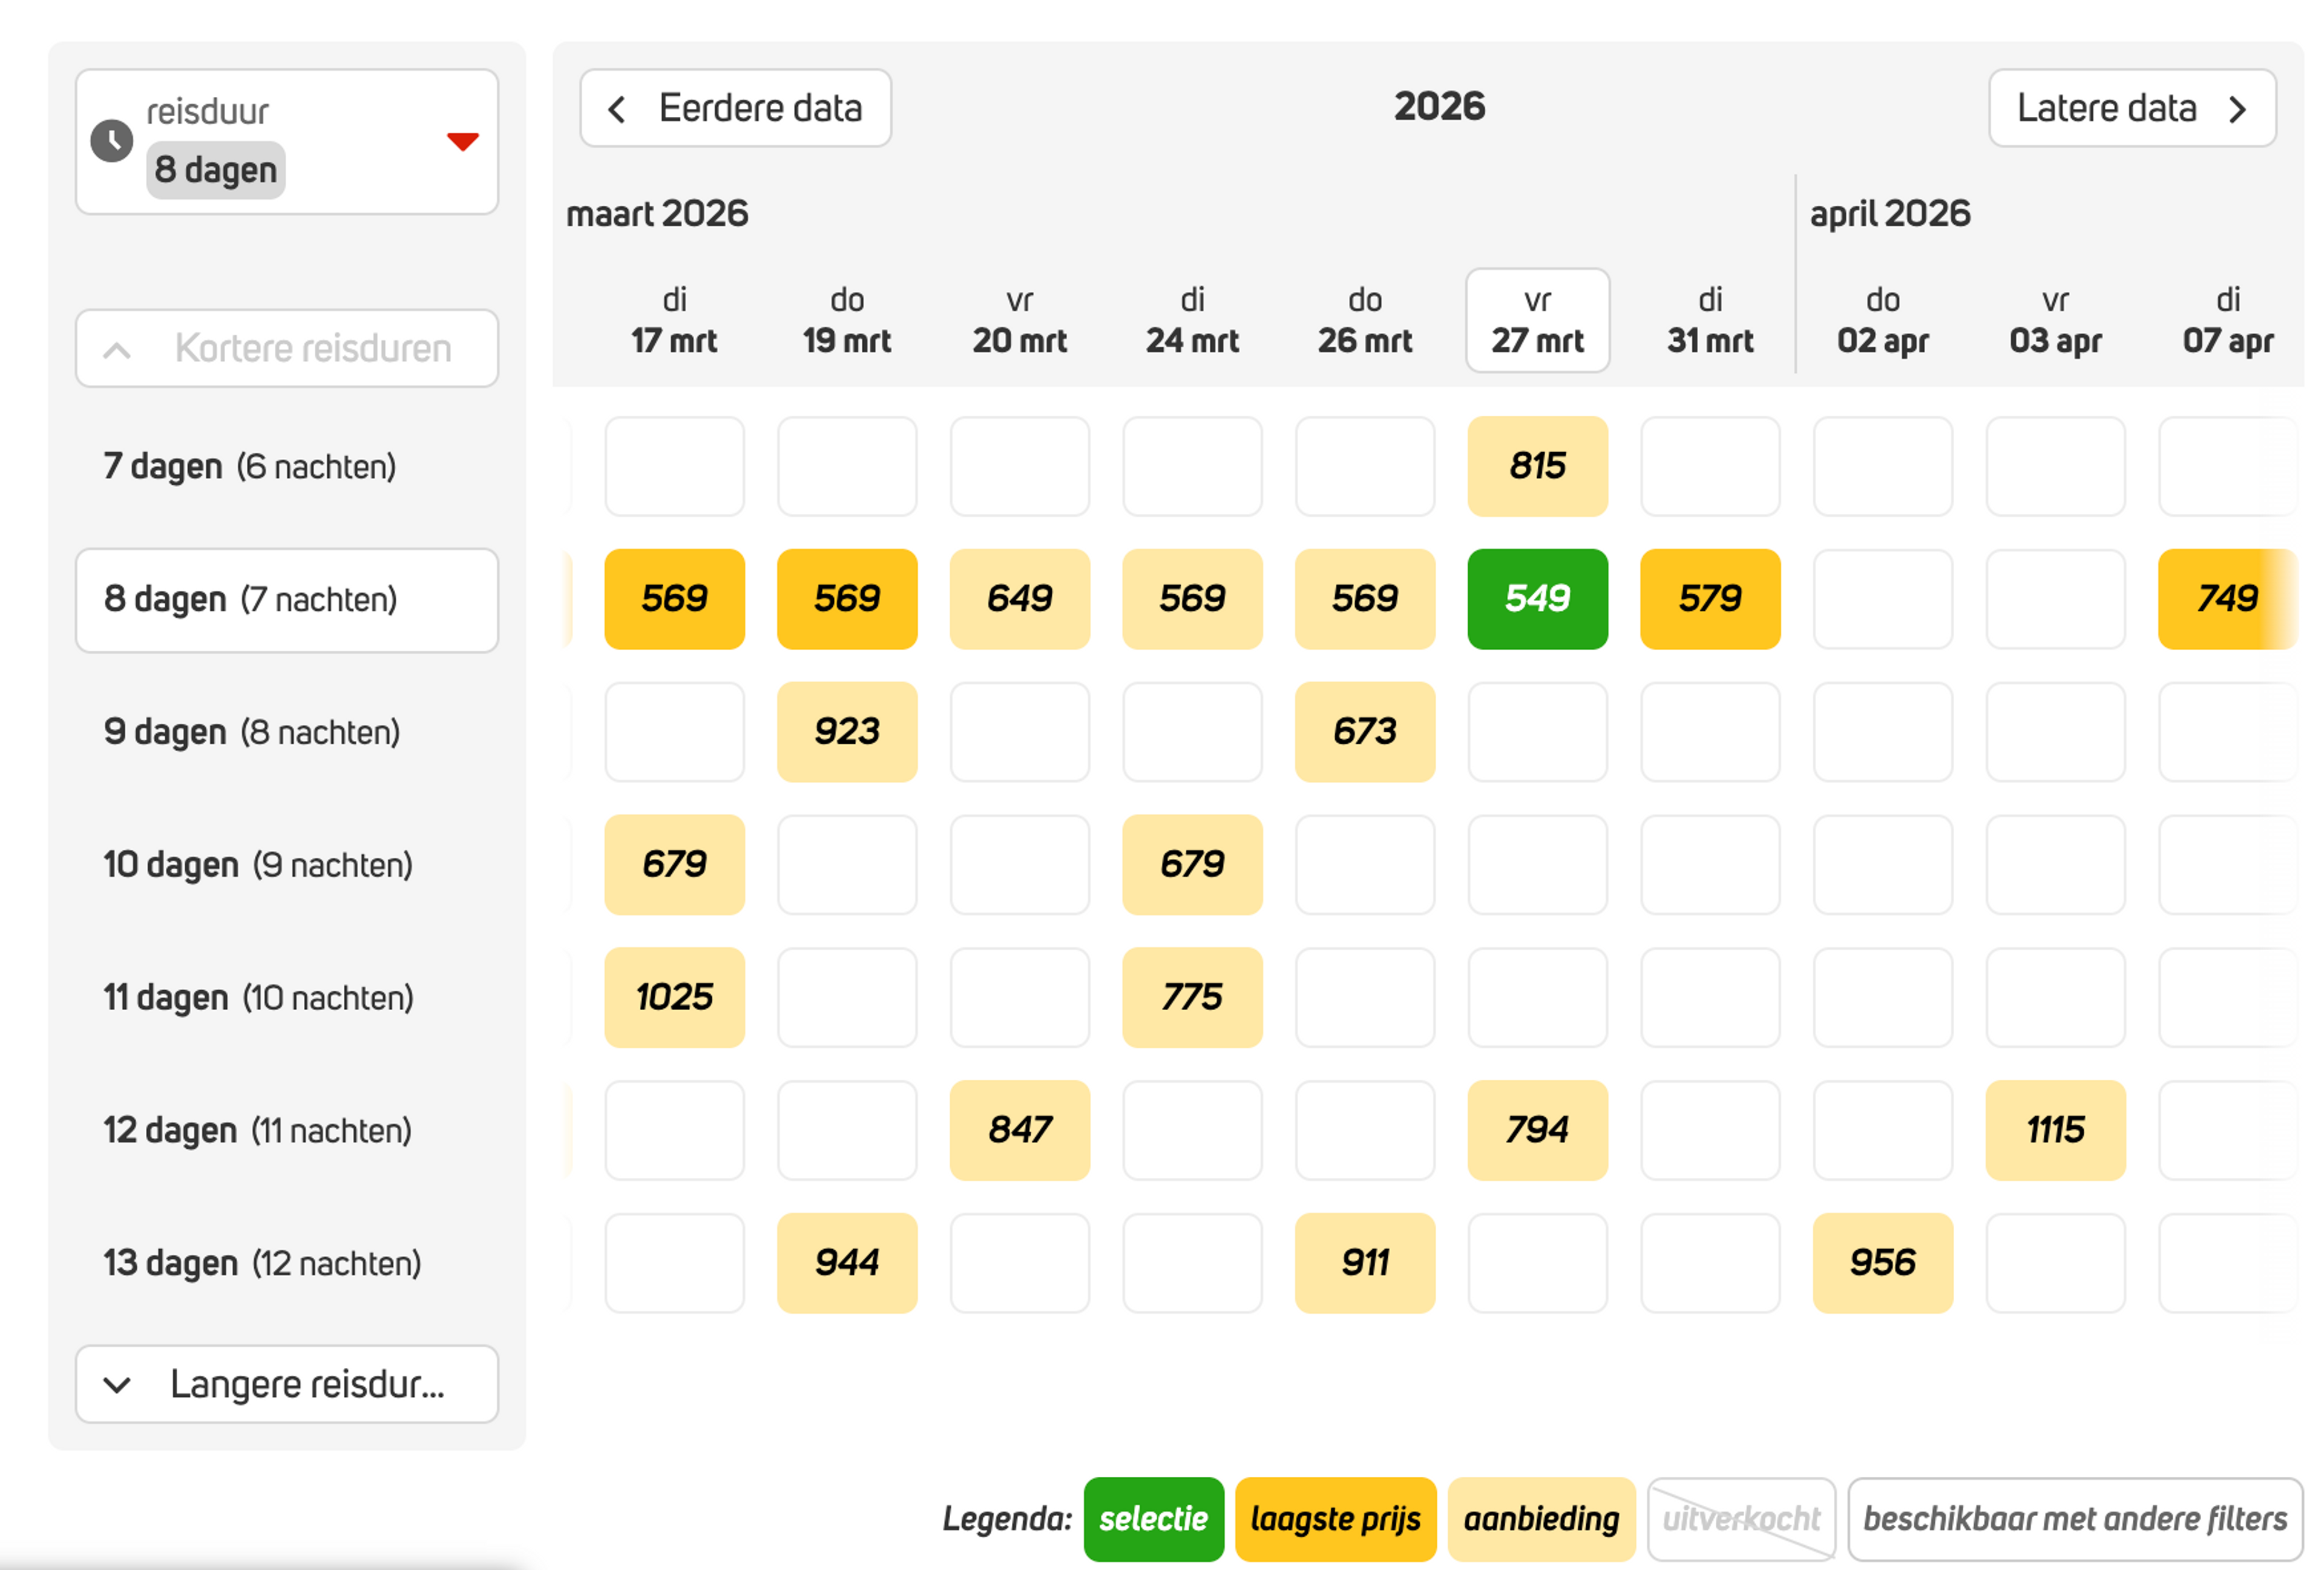Select the vr 27 mrt date column
The image size is (2324, 1570).
(x=1537, y=320)
